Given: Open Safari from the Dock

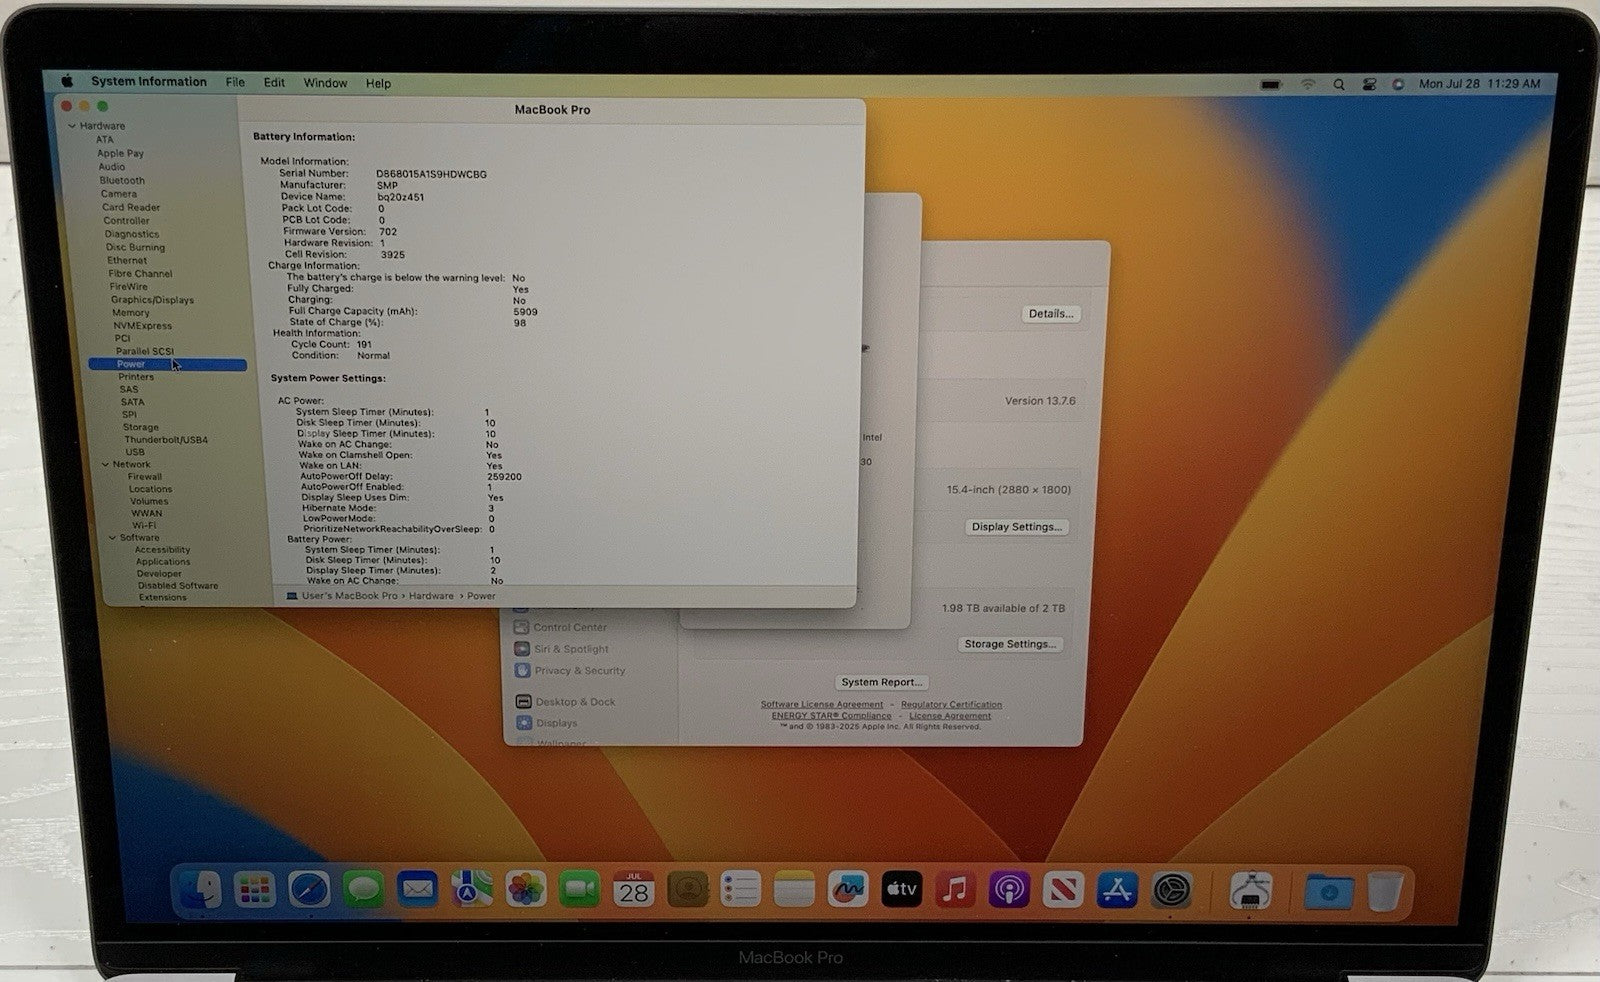Looking at the screenshot, I should pos(309,888).
